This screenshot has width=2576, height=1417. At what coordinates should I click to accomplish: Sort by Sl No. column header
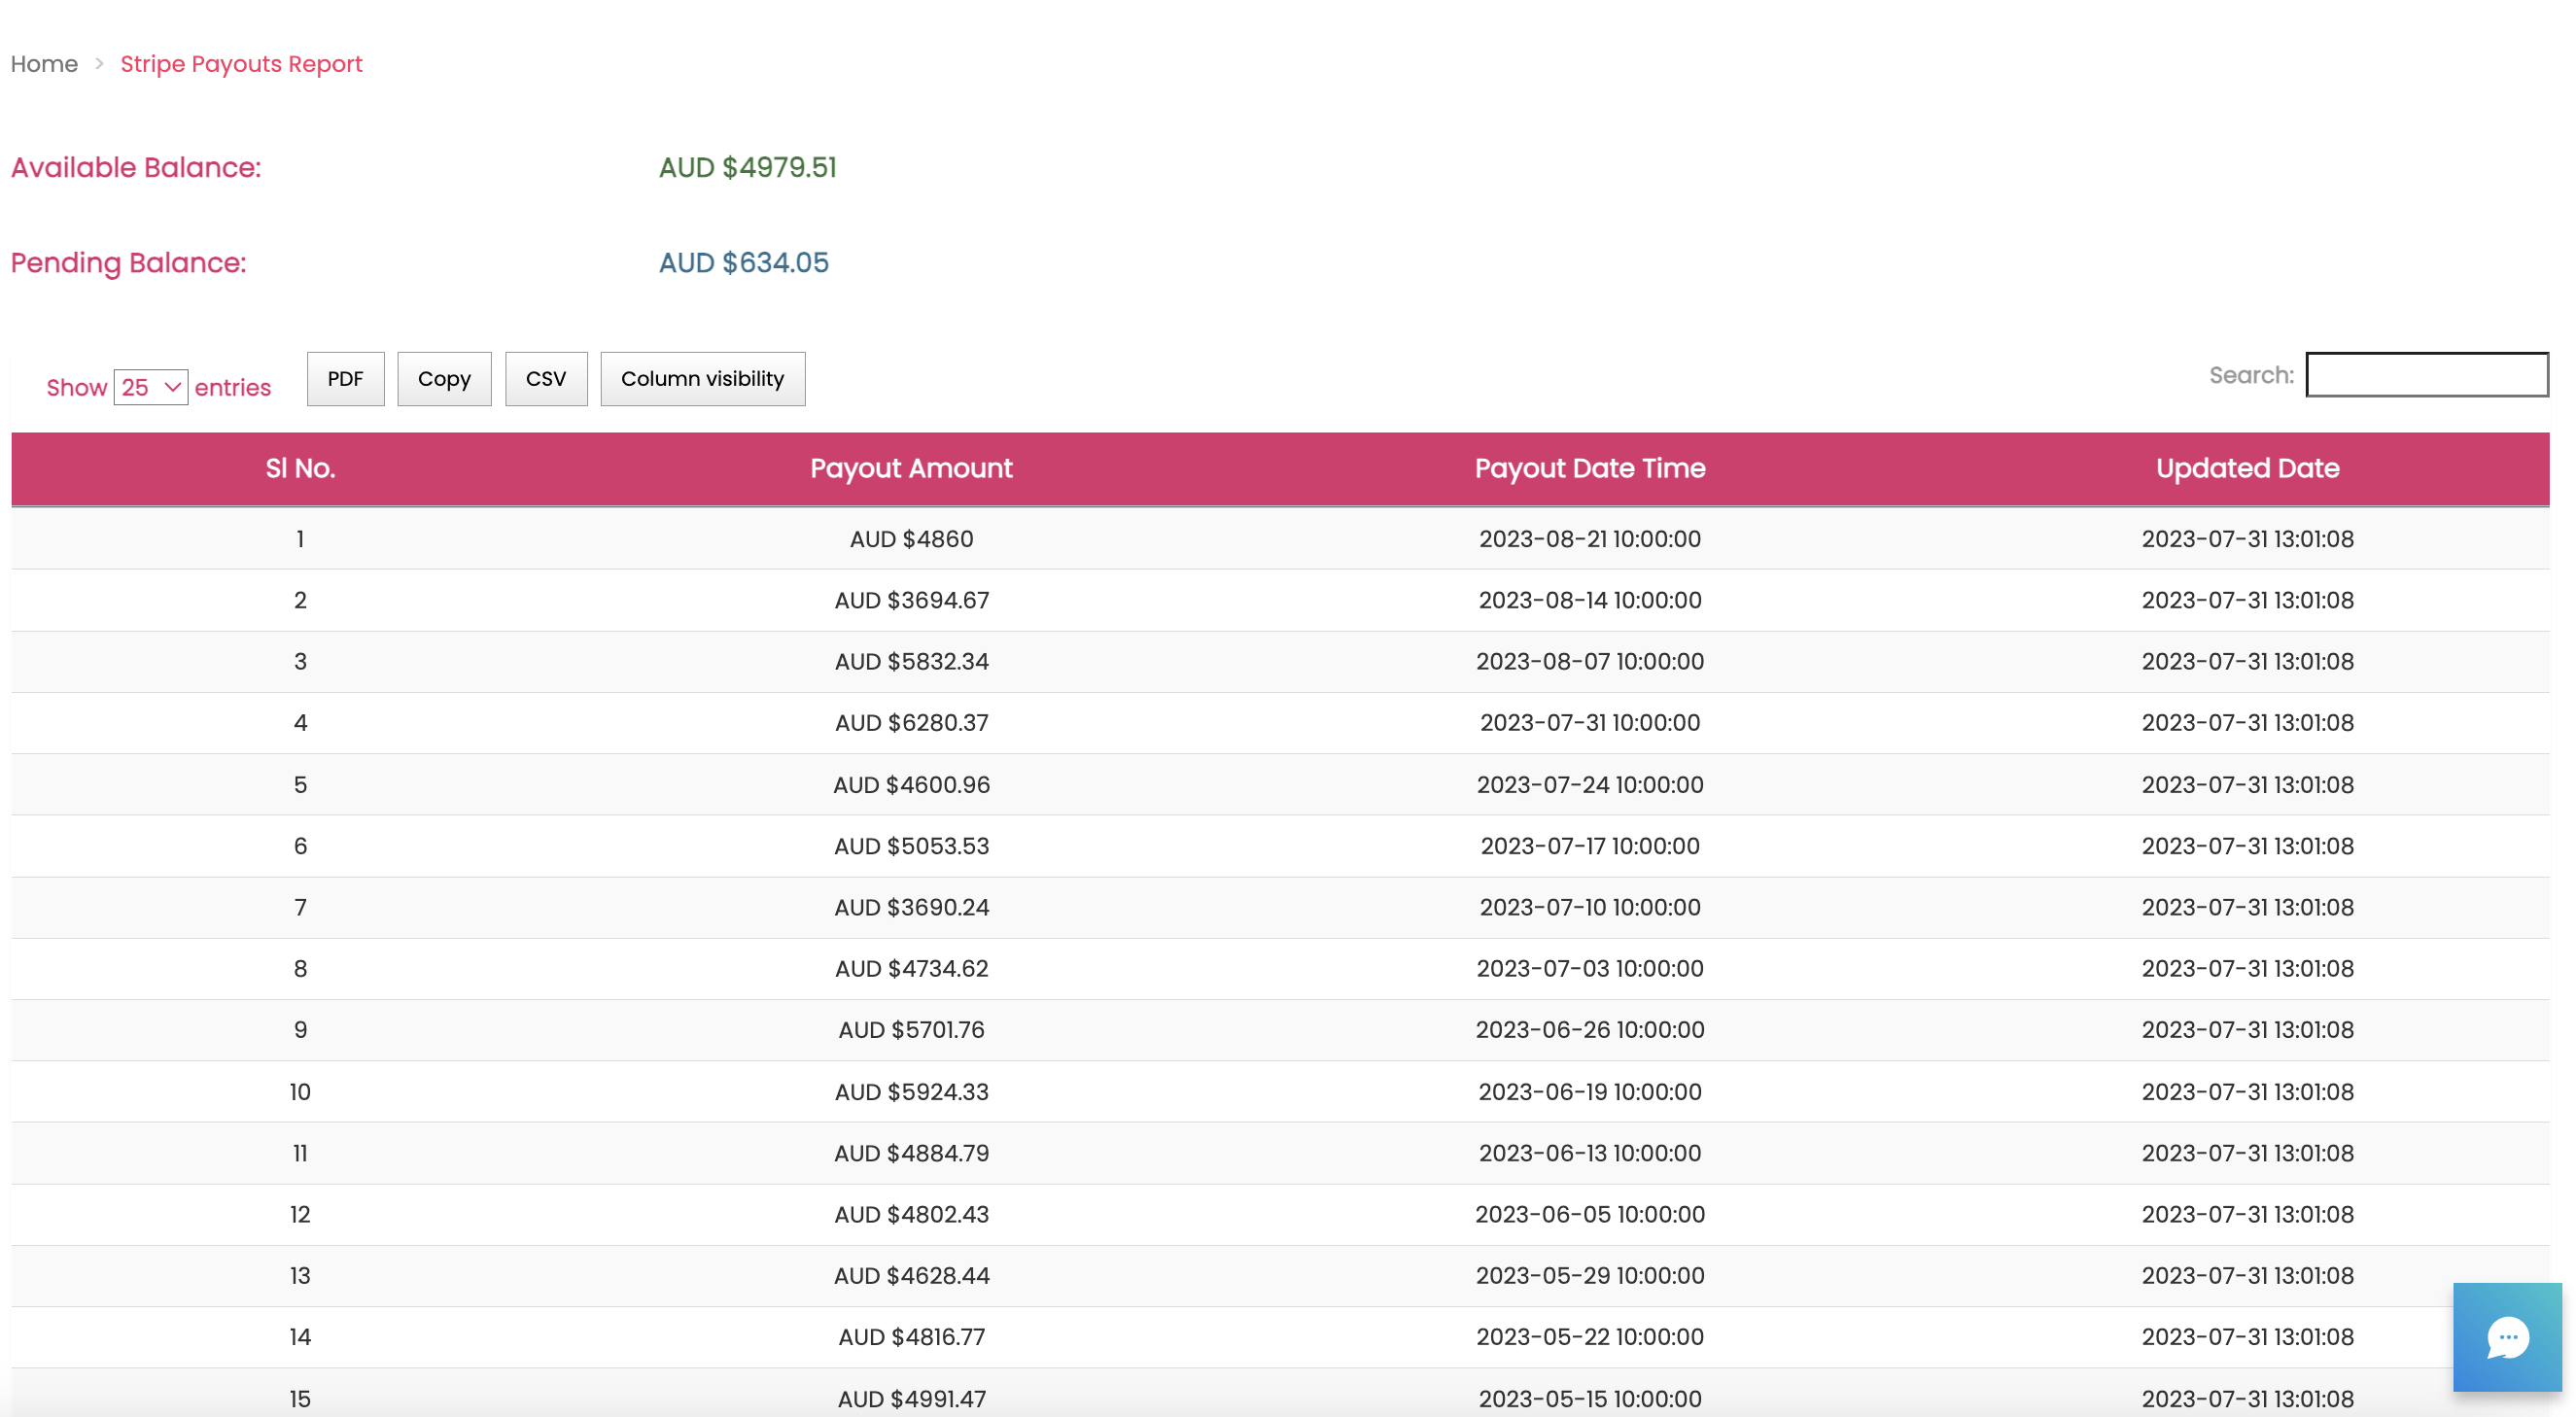point(300,468)
